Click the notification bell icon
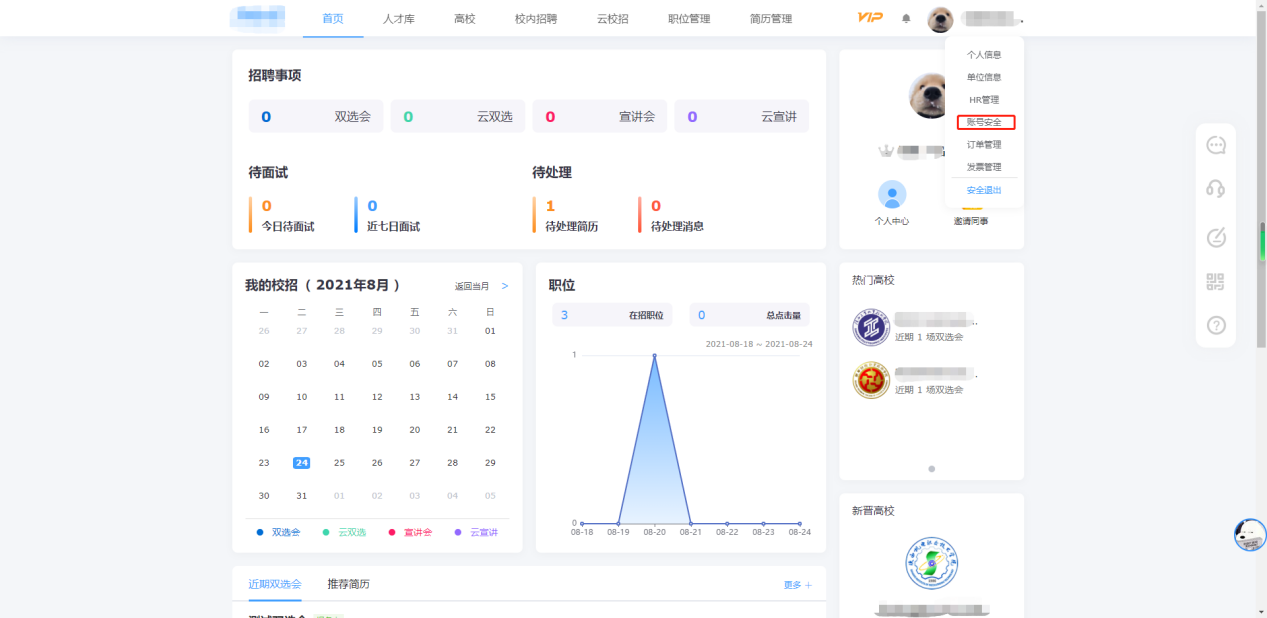This screenshot has width=1267, height=618. coord(906,18)
